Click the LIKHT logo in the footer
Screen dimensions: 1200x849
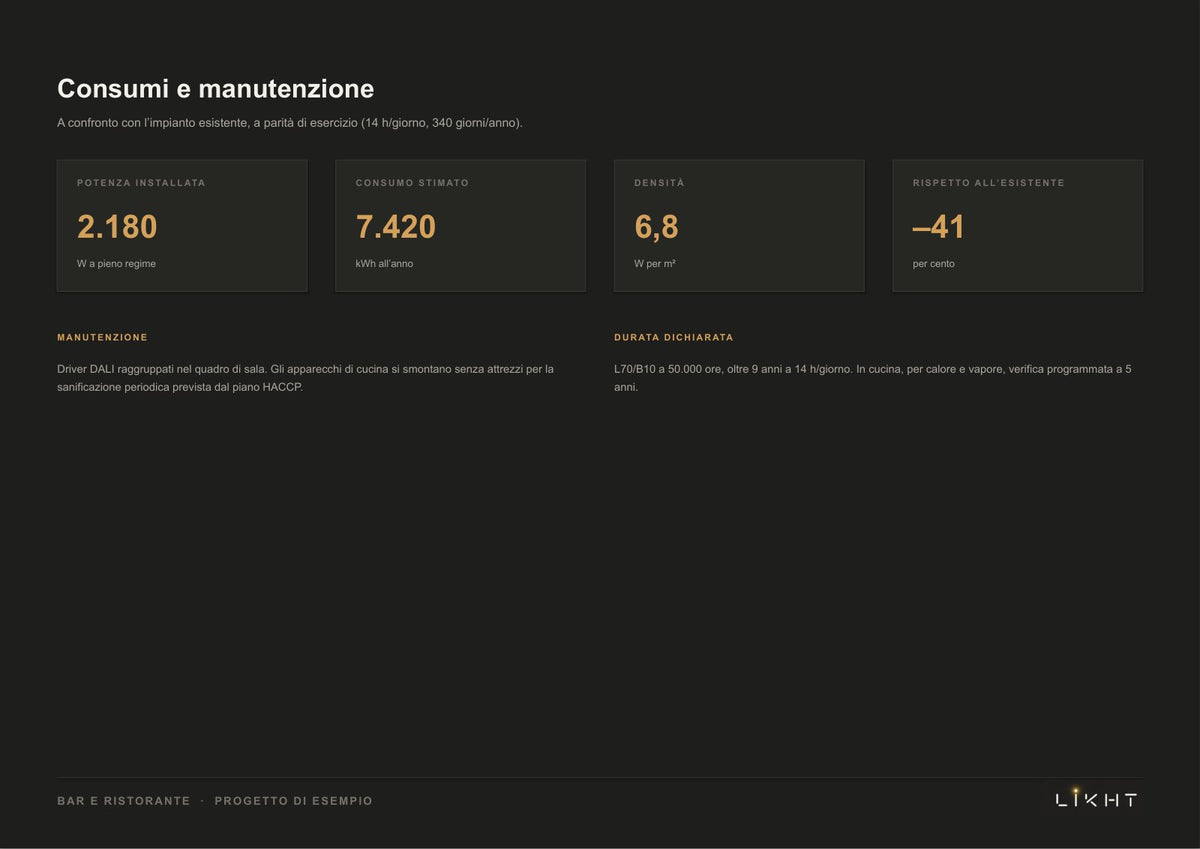[x=1097, y=798]
